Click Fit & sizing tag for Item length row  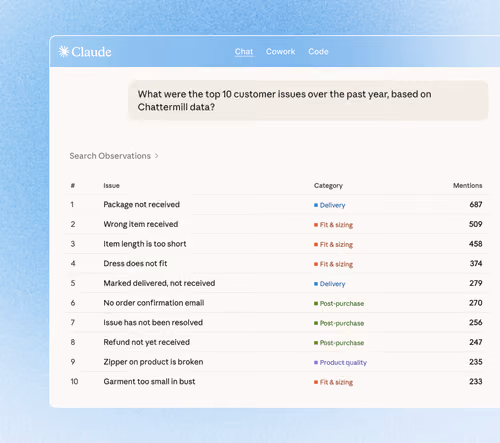pos(333,245)
